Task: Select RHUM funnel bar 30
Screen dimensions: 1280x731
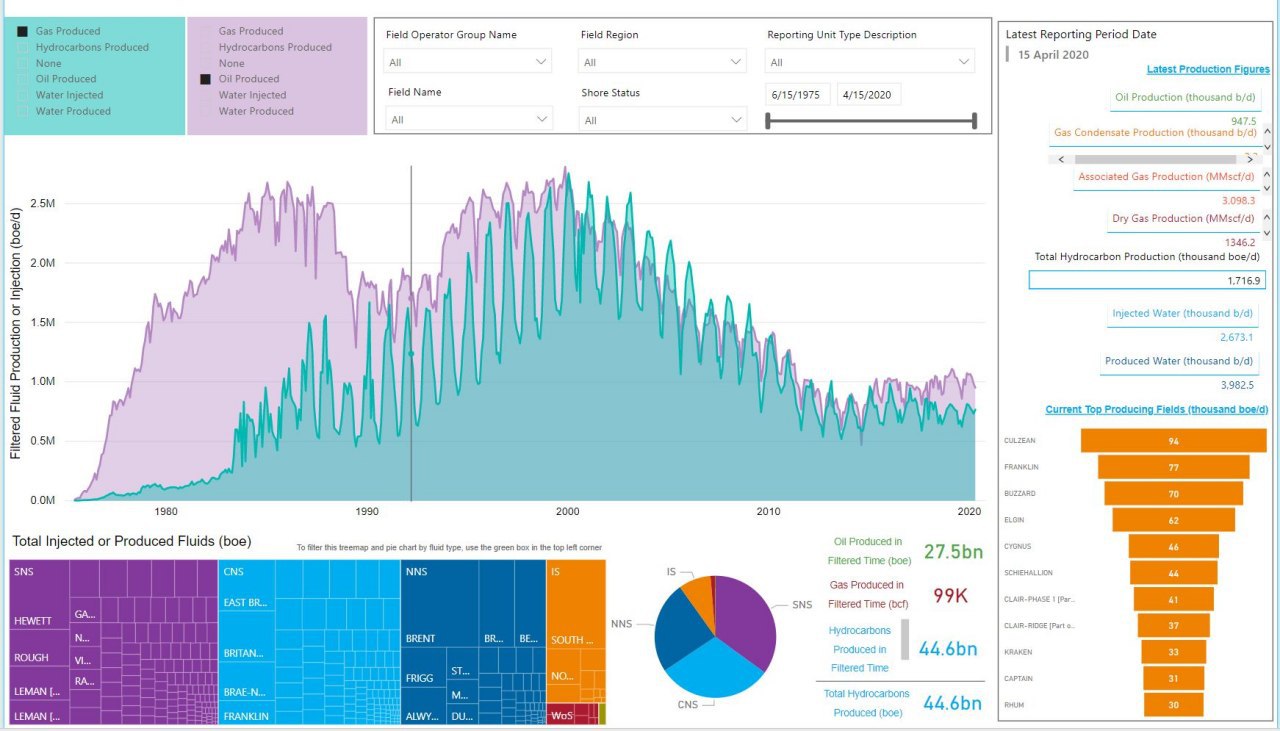Action: [x=1173, y=705]
